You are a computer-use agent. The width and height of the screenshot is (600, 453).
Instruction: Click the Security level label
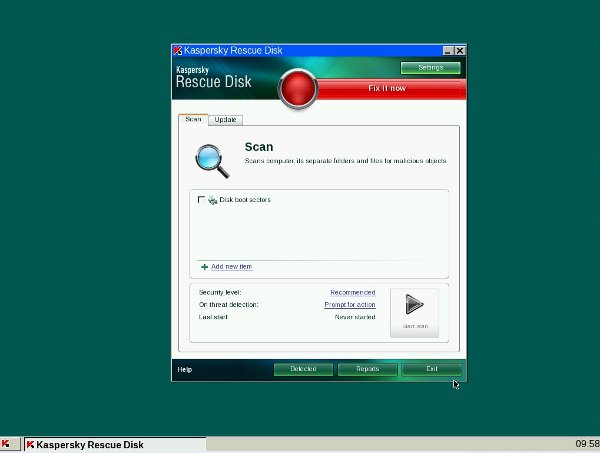[220, 293]
